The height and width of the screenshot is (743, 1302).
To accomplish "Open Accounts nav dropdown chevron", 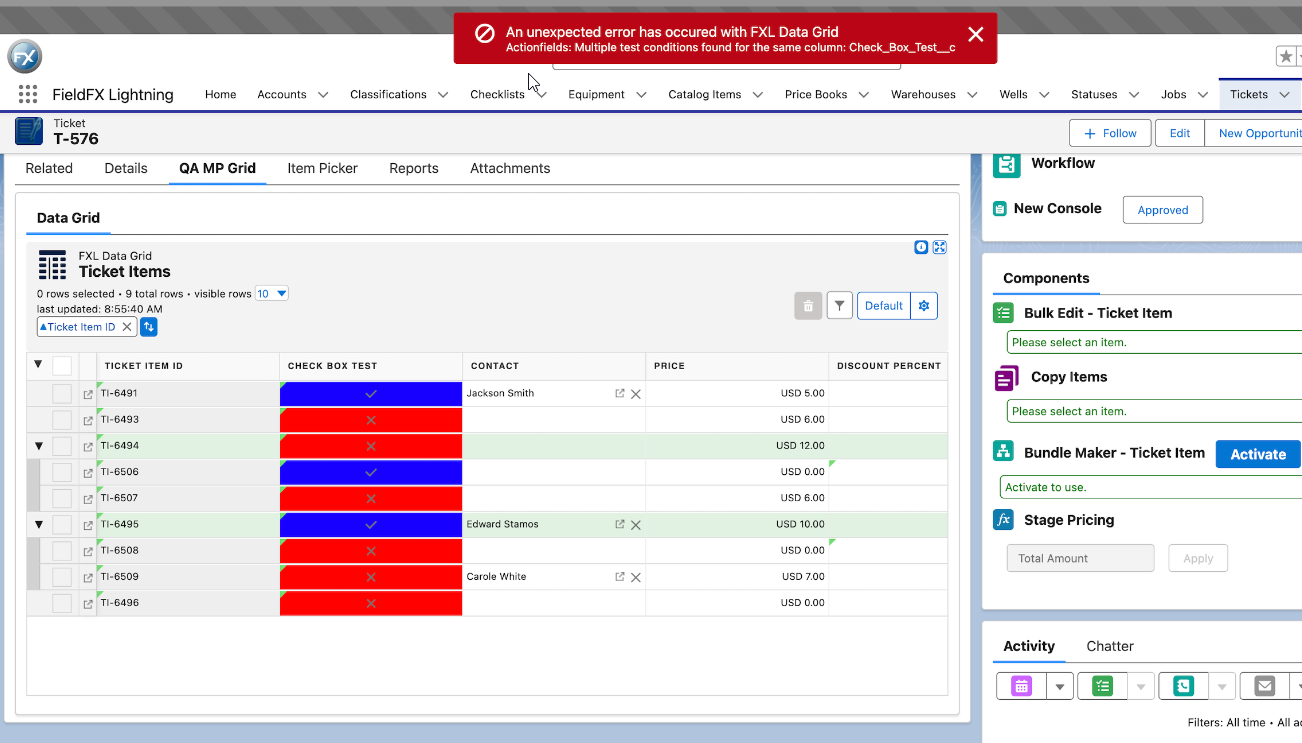I will point(323,95).
